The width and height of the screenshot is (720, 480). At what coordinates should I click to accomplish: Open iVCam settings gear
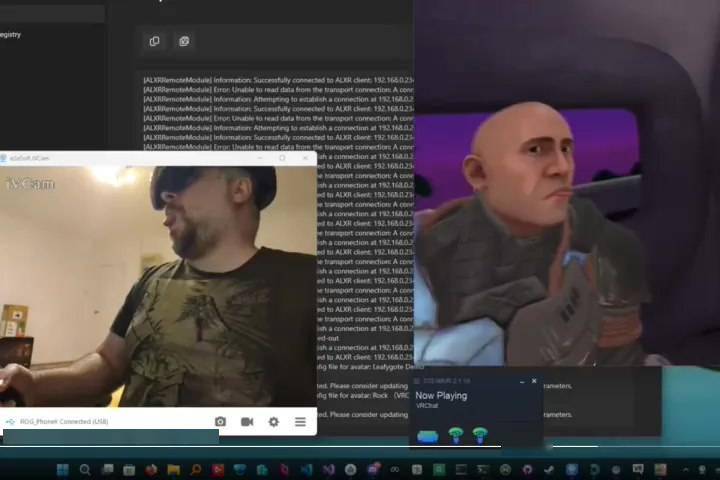point(274,421)
